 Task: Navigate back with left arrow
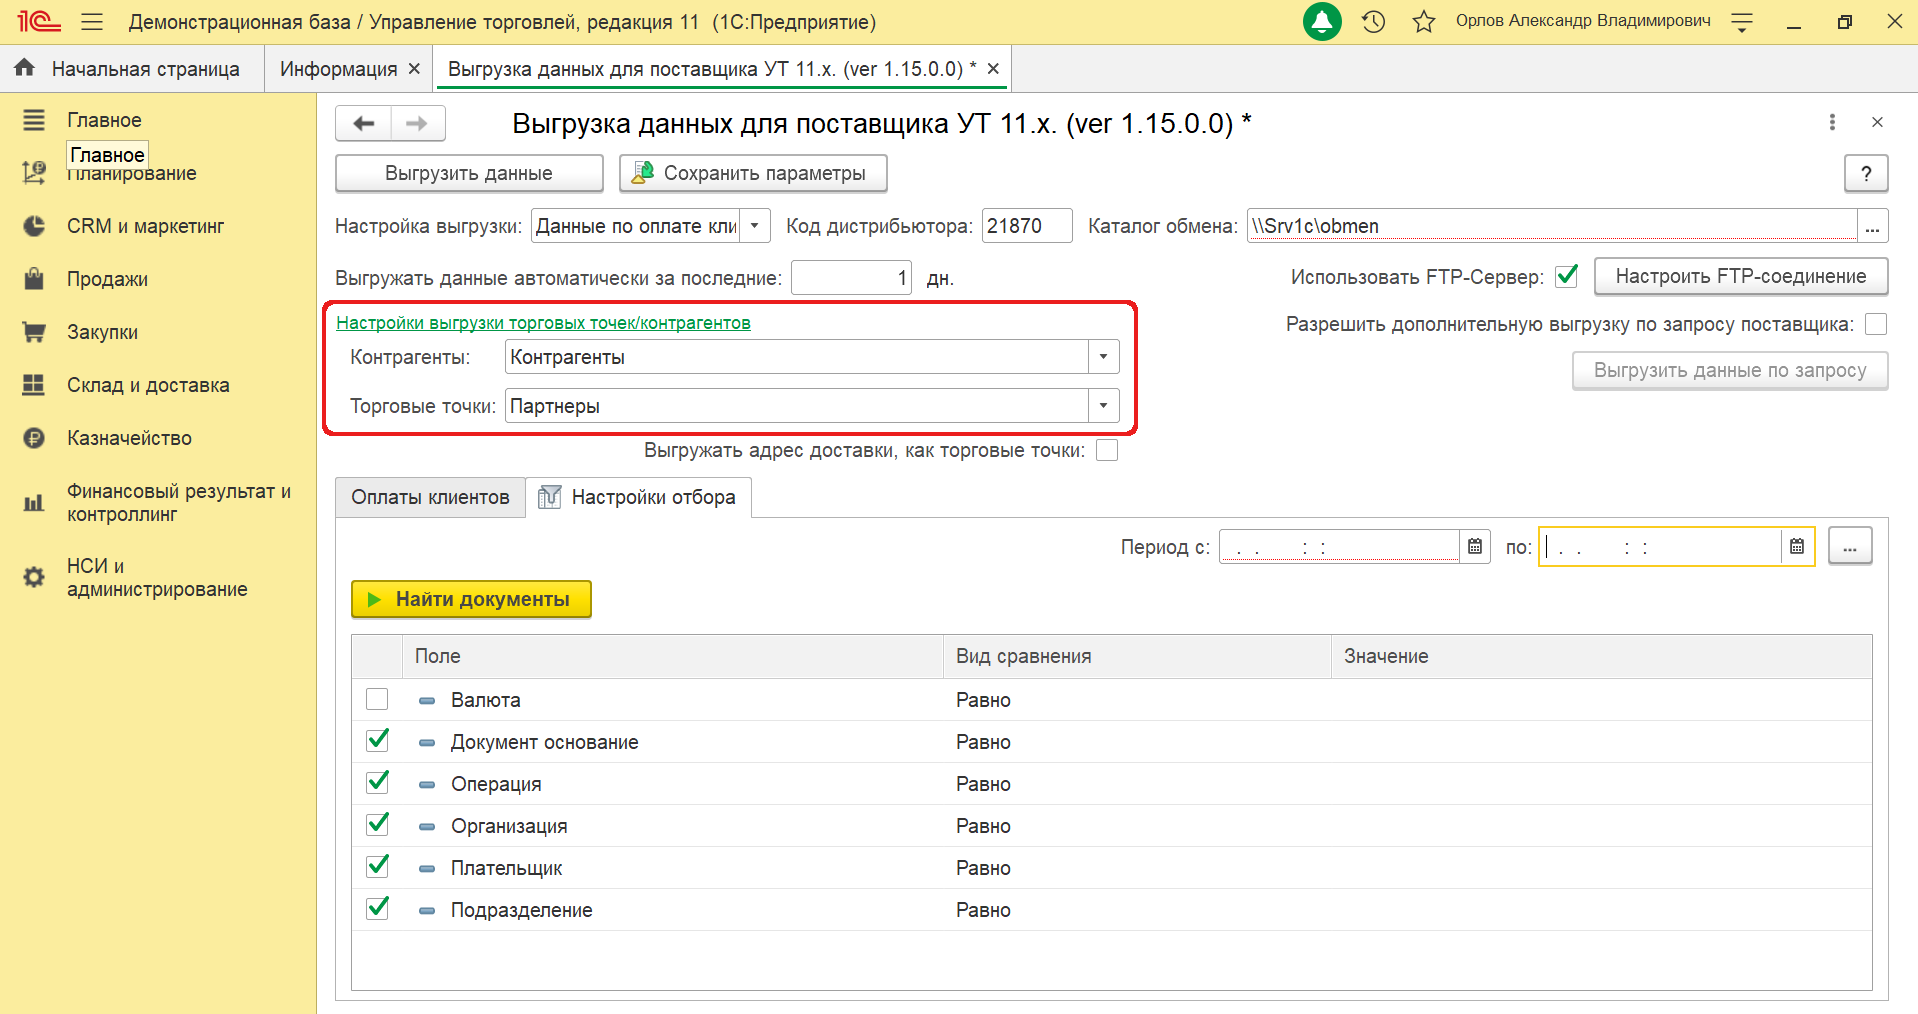click(363, 123)
